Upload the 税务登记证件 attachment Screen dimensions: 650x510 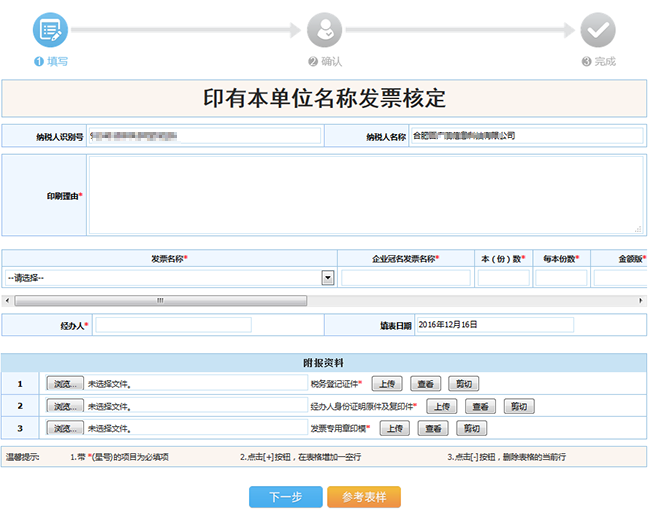coord(389,383)
